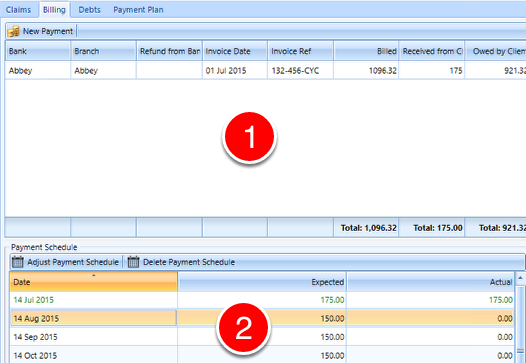Click the Delete Payment Schedule label
The image size is (526, 363).
point(189,262)
